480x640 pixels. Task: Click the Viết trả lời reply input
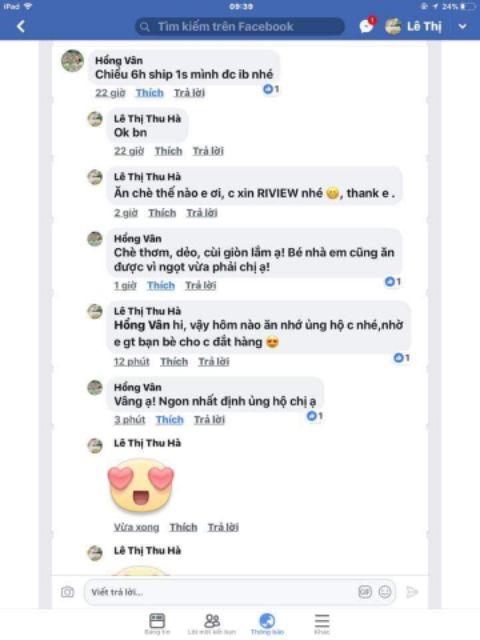pyautogui.click(x=240, y=592)
